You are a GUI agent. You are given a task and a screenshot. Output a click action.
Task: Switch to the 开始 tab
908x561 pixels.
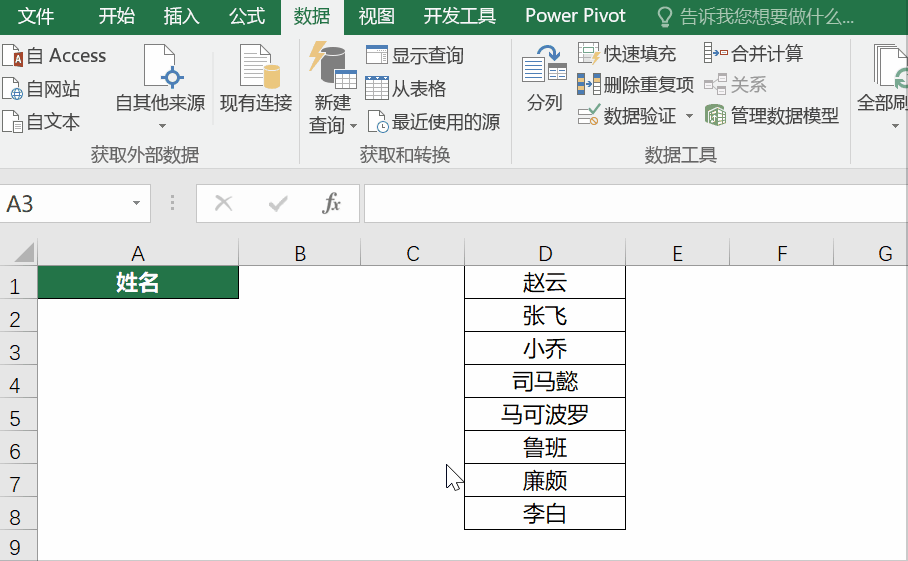pos(116,16)
